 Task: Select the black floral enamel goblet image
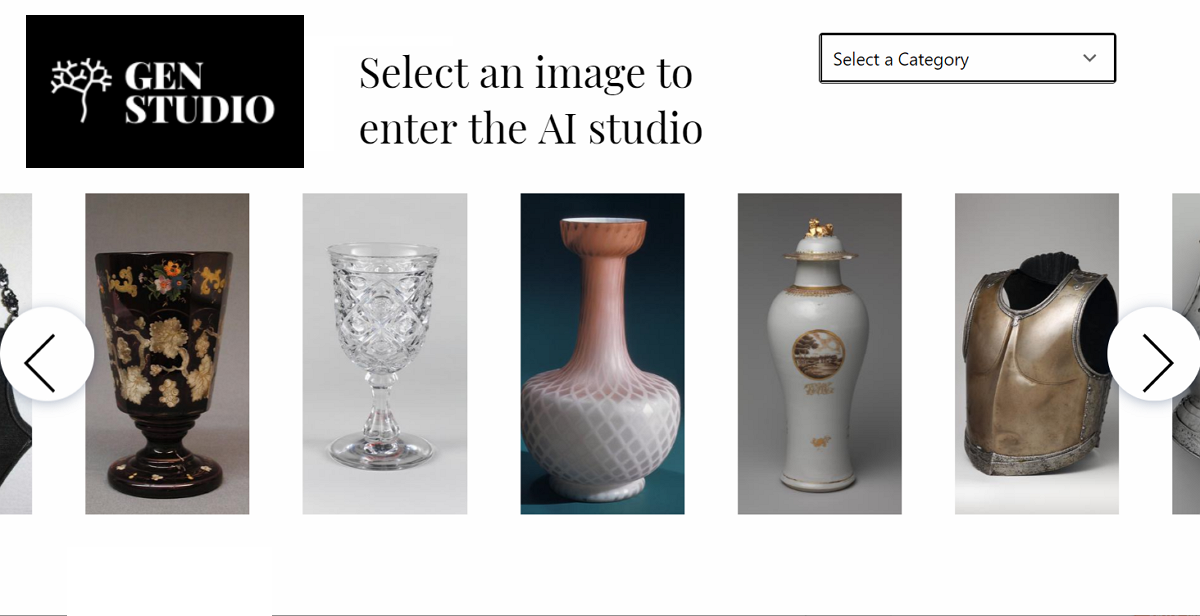[x=167, y=354]
